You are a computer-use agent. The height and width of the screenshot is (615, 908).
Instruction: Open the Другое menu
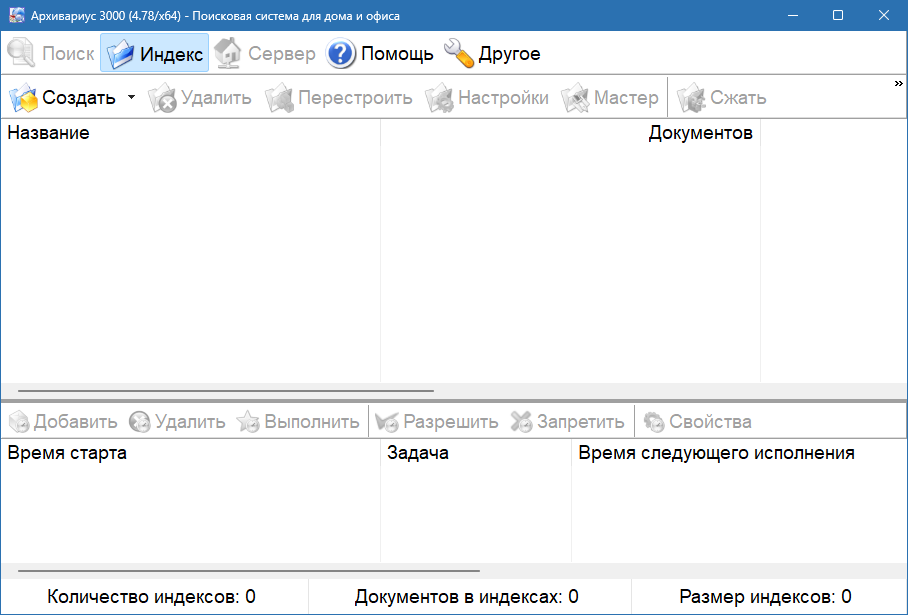point(492,53)
